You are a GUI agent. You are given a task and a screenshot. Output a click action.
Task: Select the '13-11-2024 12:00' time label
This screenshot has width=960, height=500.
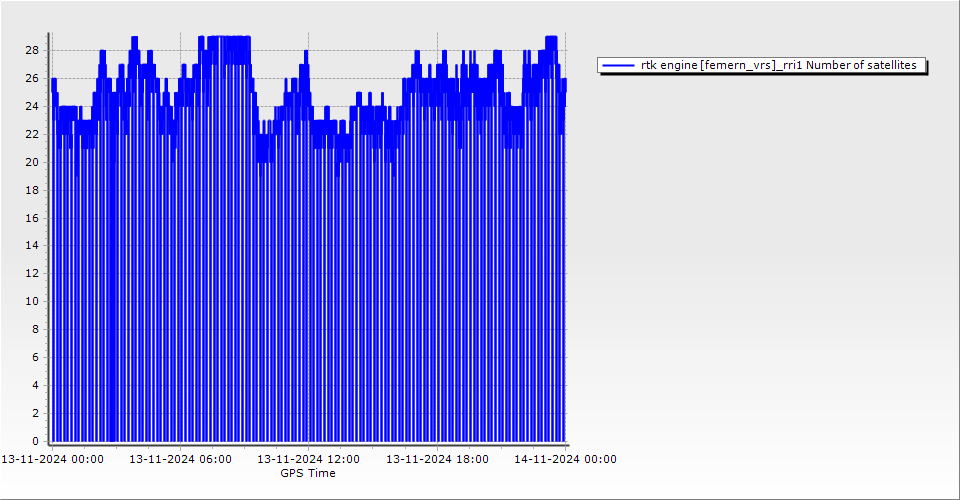pos(308,460)
